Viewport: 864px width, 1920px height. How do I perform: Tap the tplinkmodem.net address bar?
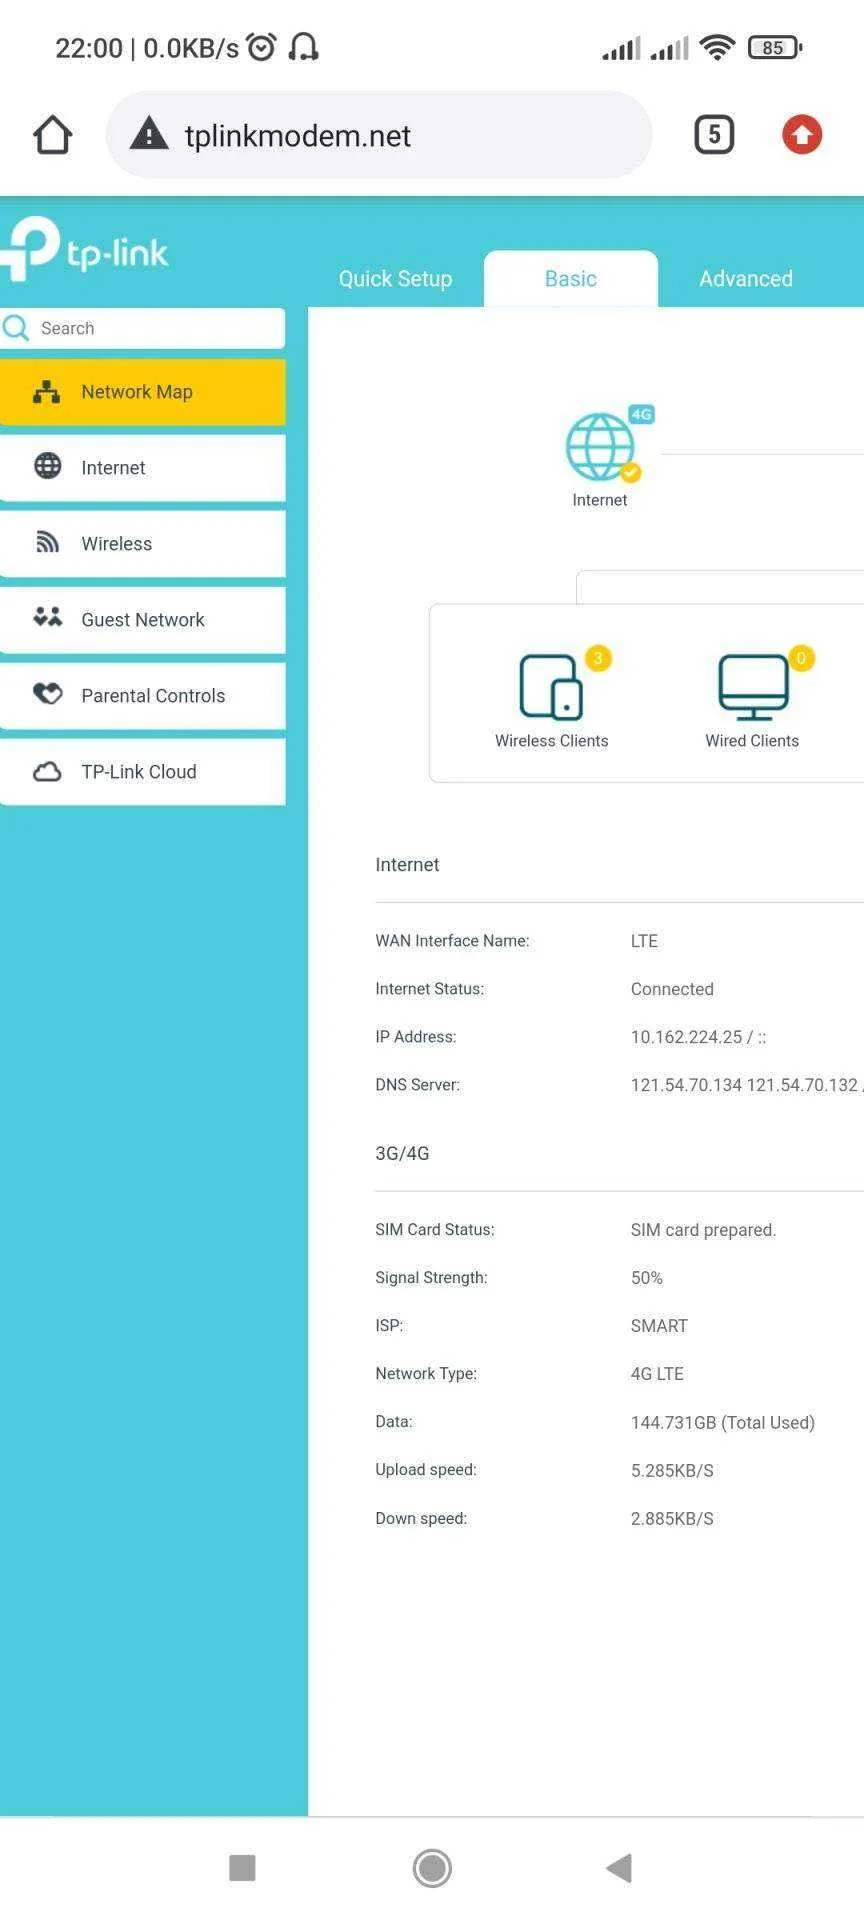[379, 135]
